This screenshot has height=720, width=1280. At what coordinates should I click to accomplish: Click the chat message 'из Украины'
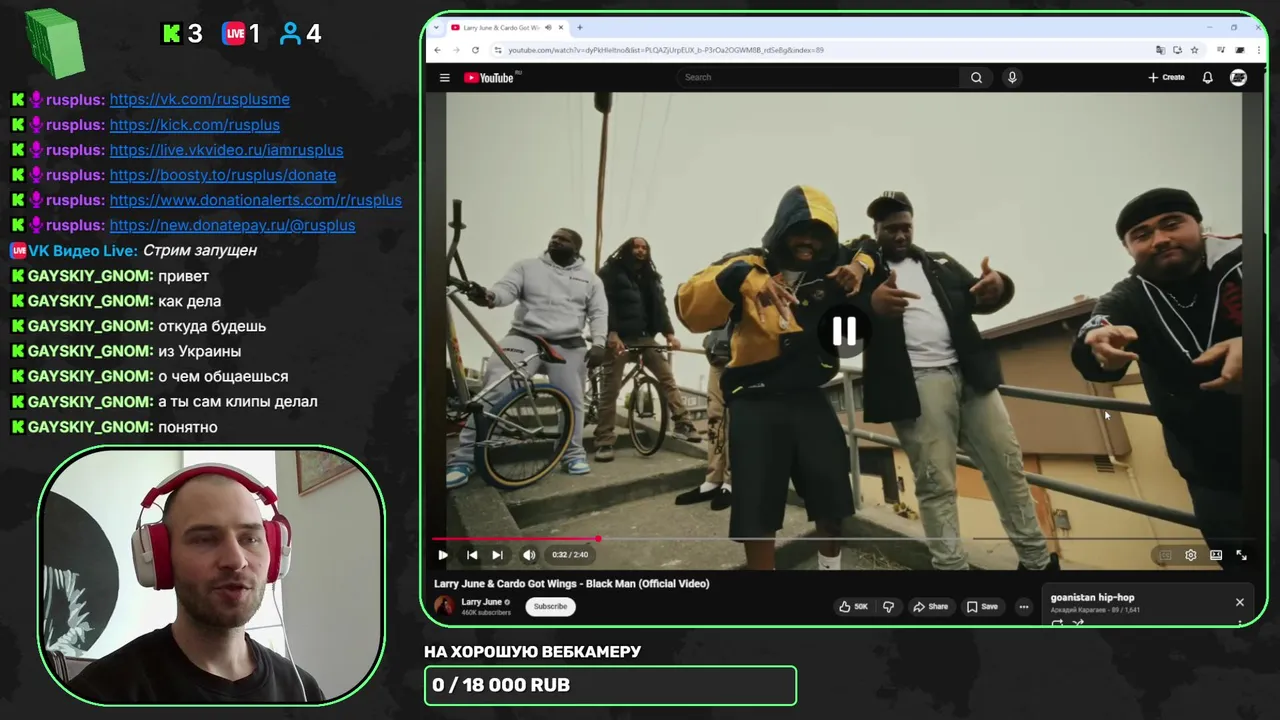click(x=199, y=351)
